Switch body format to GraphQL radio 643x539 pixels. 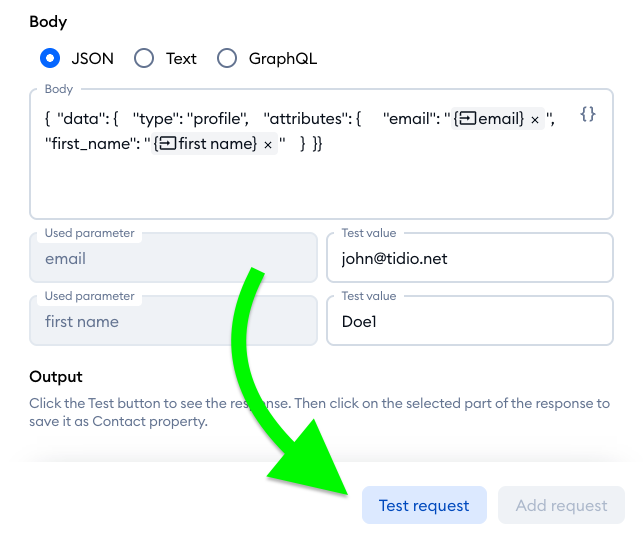pyautogui.click(x=228, y=58)
